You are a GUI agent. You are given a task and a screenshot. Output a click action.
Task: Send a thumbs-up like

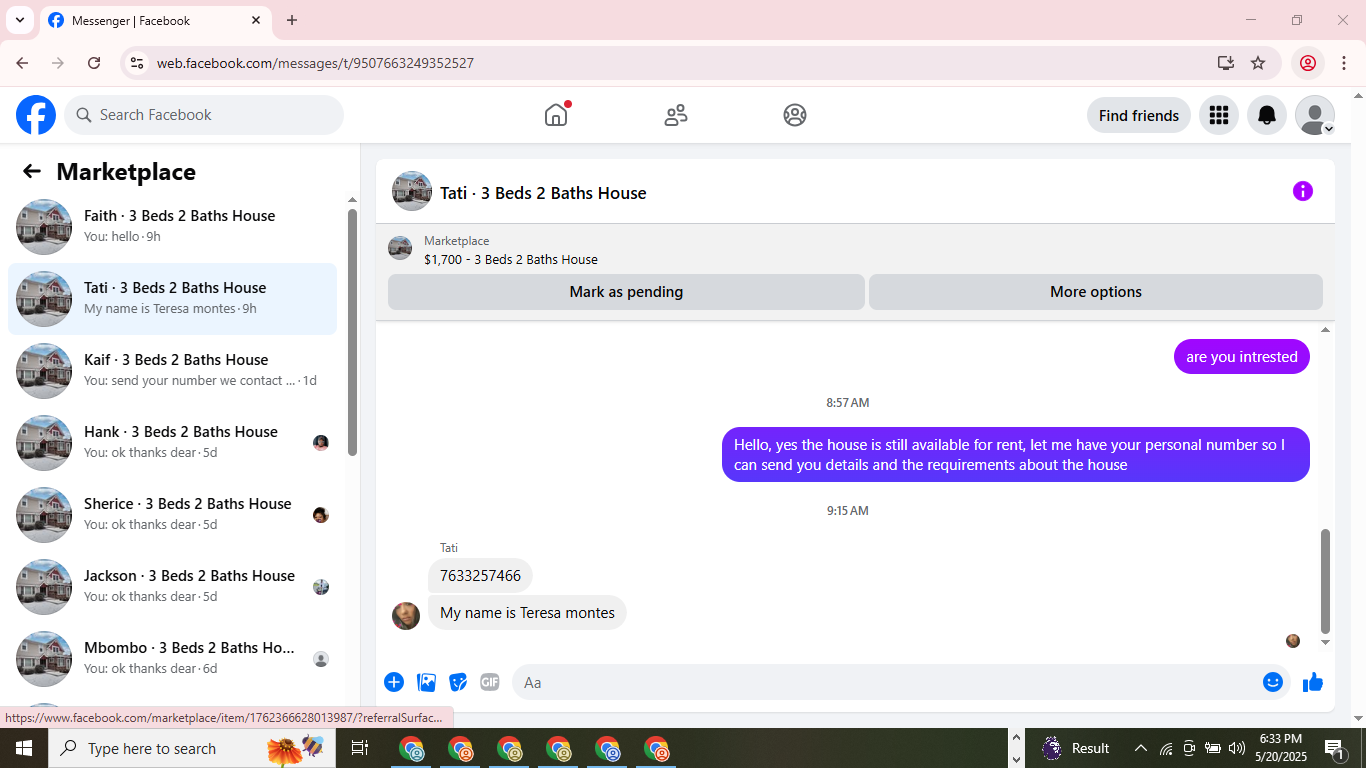pyautogui.click(x=1313, y=682)
